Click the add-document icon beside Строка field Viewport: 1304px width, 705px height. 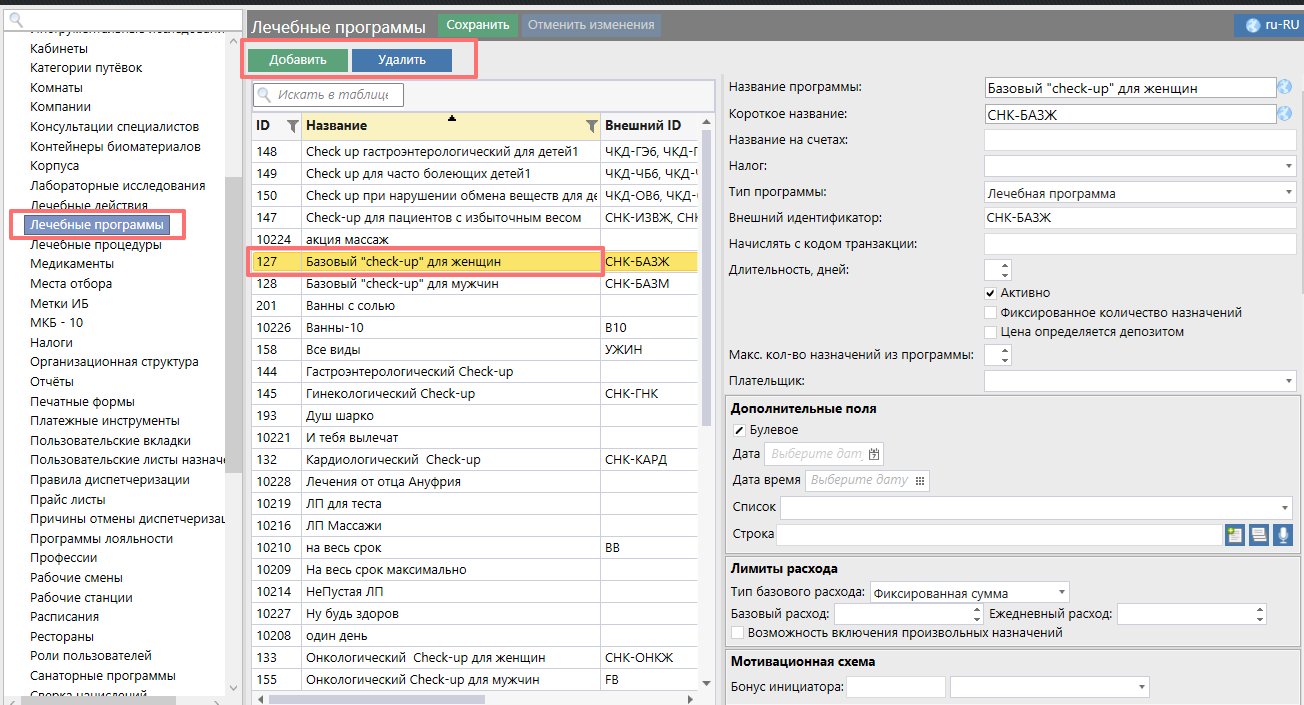(1235, 535)
